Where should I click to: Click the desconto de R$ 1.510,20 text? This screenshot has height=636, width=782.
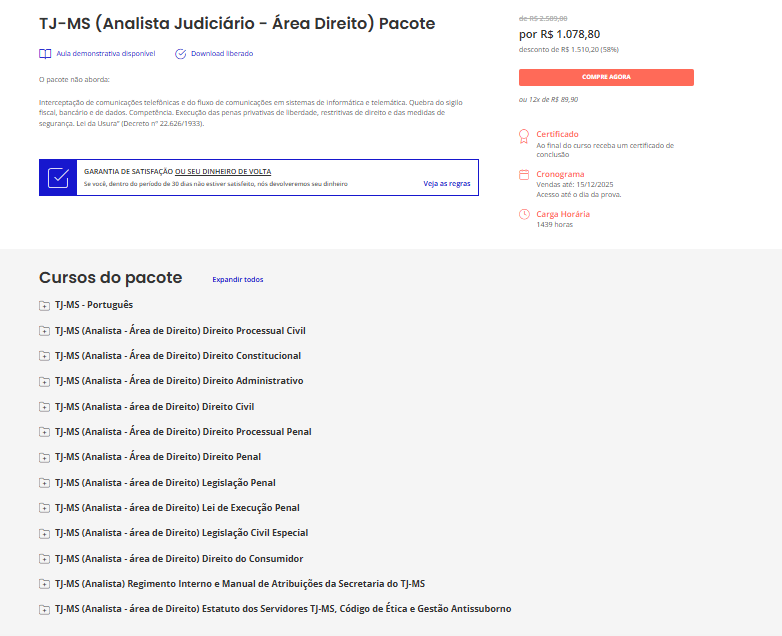[569, 49]
